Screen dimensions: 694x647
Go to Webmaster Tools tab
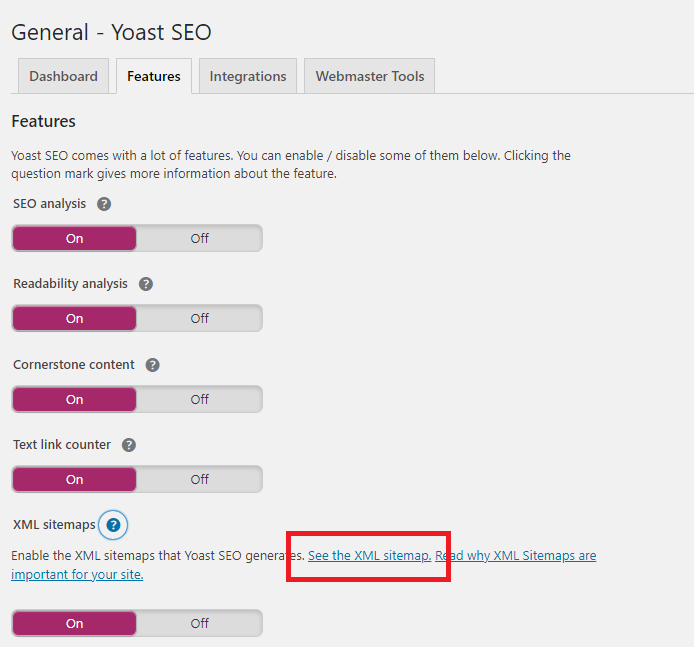tap(370, 76)
